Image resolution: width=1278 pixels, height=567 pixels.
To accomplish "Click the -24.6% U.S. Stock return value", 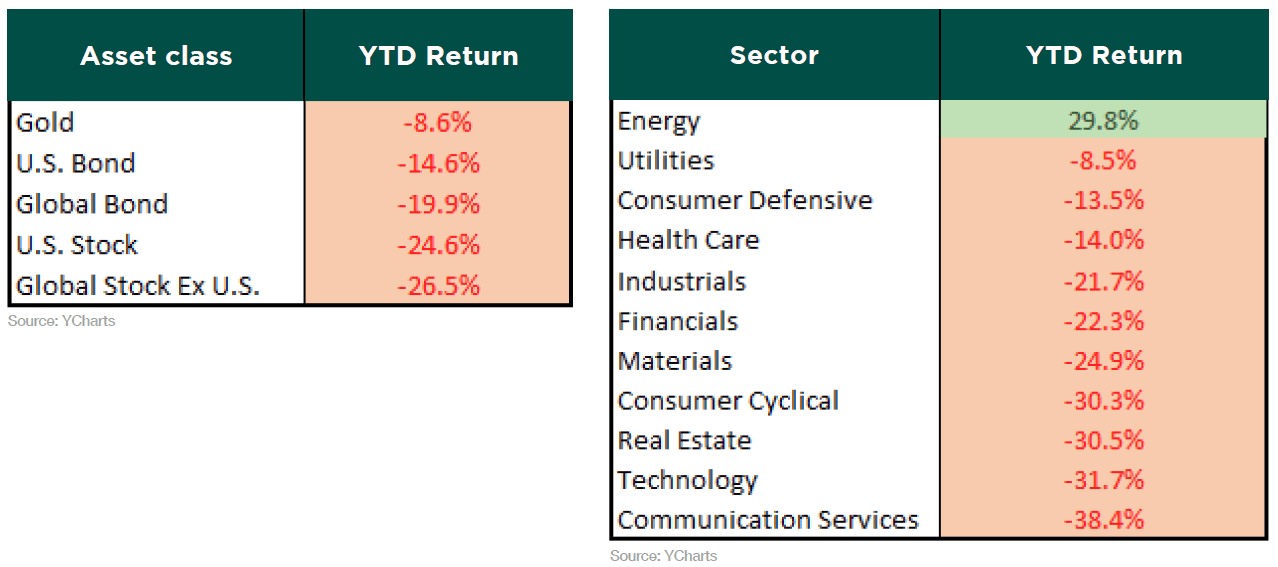I will point(438,245).
